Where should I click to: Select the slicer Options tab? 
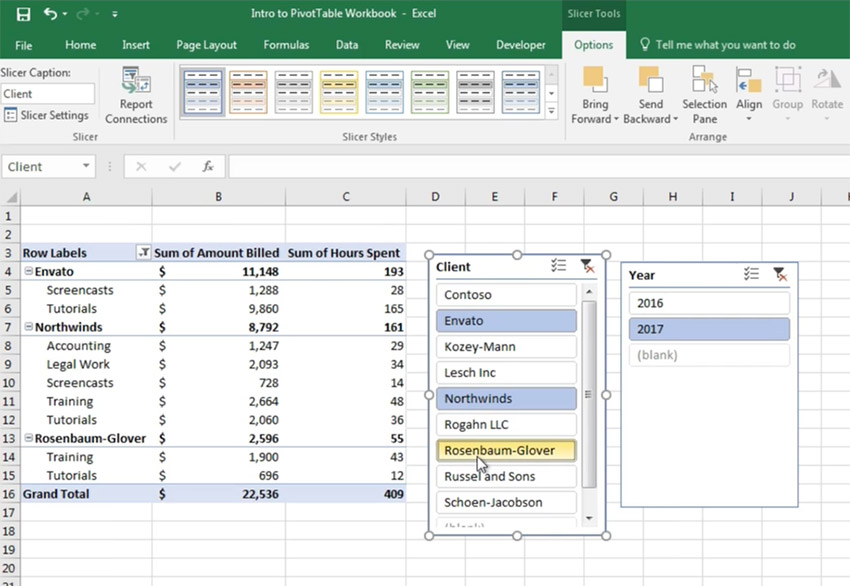(593, 45)
